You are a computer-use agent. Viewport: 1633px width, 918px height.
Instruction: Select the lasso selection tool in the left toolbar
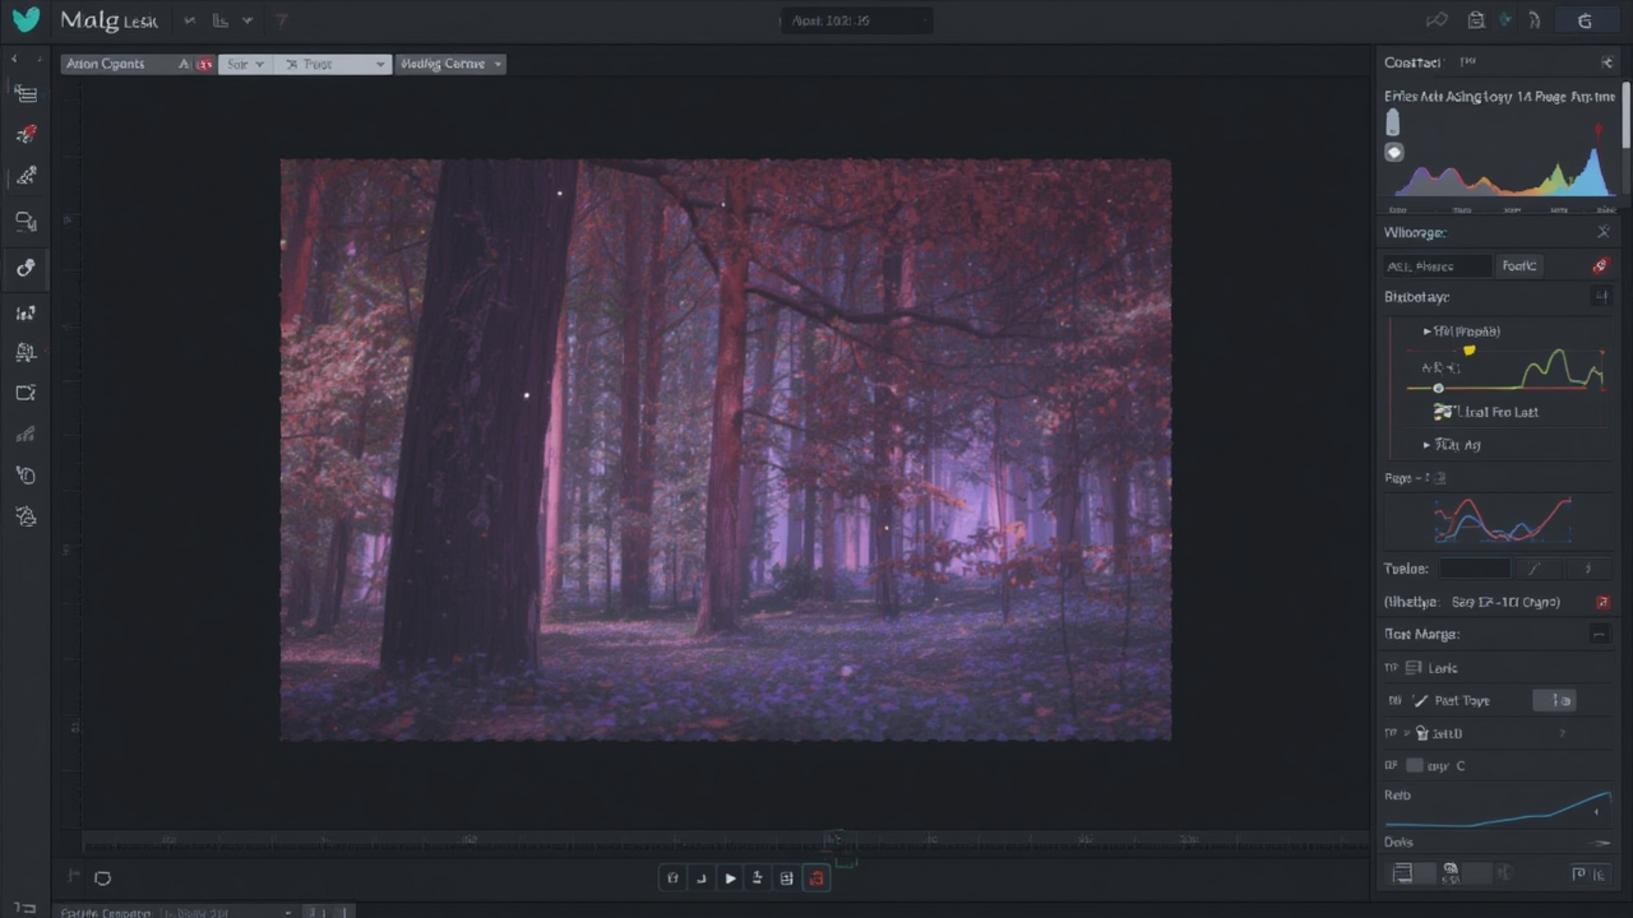pos(26,221)
